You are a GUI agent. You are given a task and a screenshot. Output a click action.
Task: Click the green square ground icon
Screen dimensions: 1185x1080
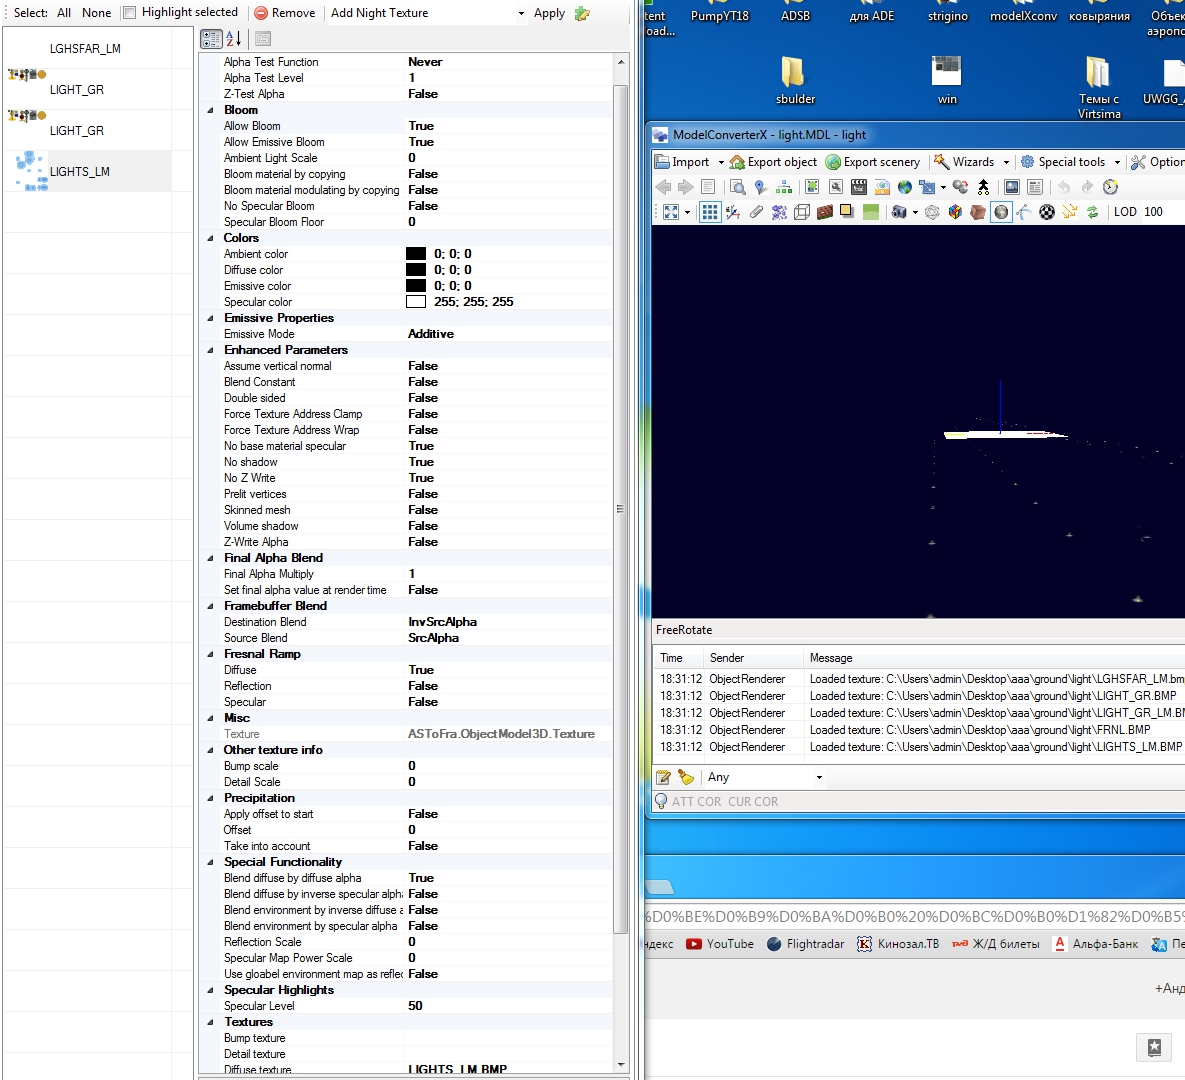click(871, 212)
